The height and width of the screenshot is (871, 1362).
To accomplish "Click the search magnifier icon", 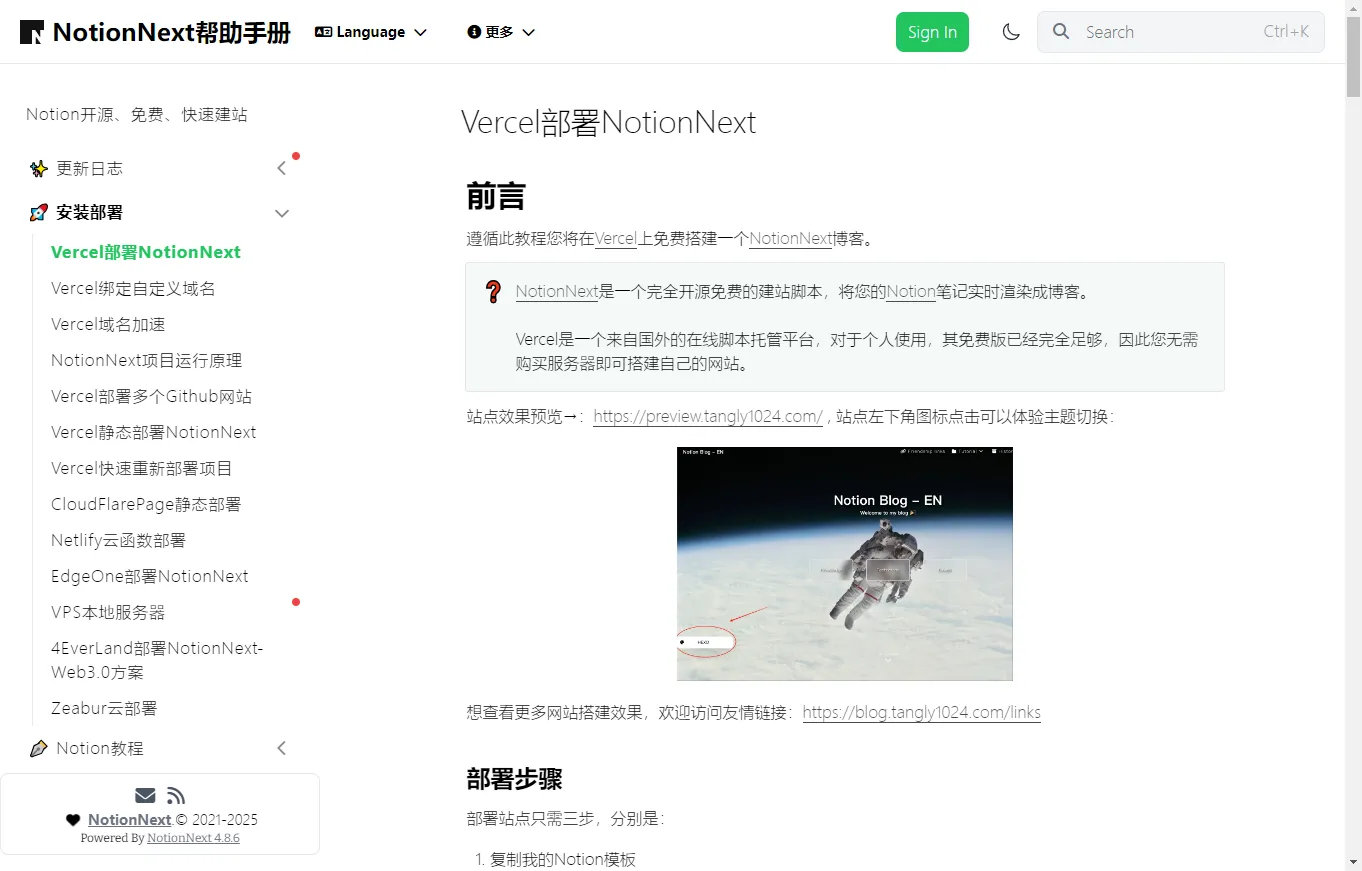I will point(1062,32).
